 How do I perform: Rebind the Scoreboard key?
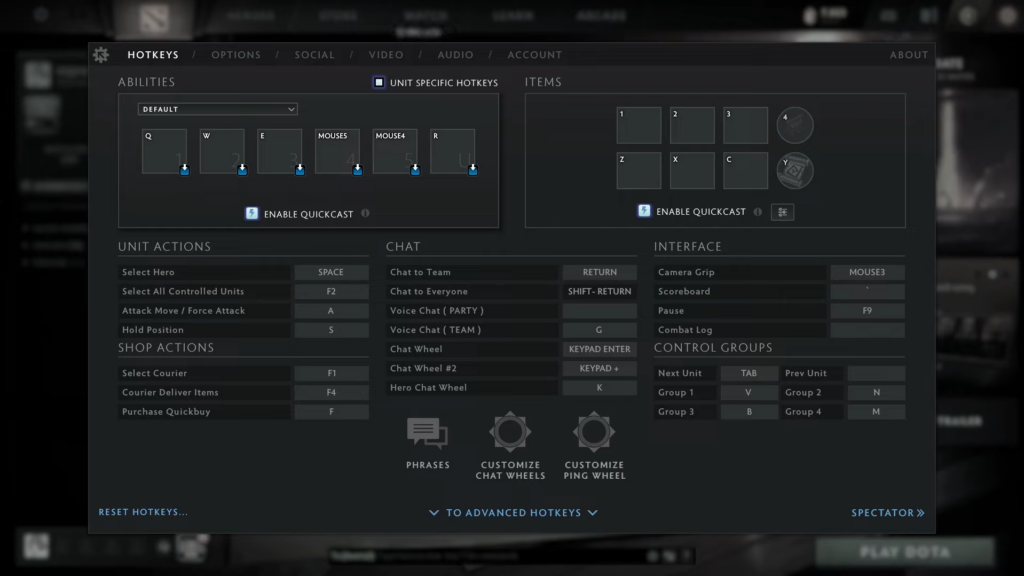867,291
